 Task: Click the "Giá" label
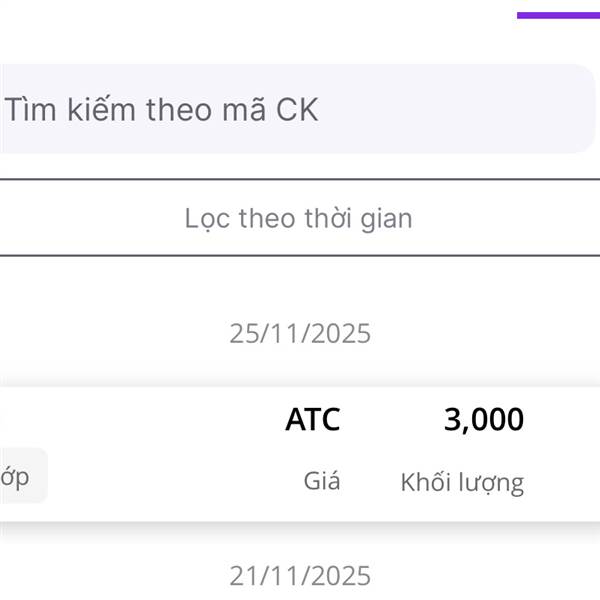coord(322,481)
